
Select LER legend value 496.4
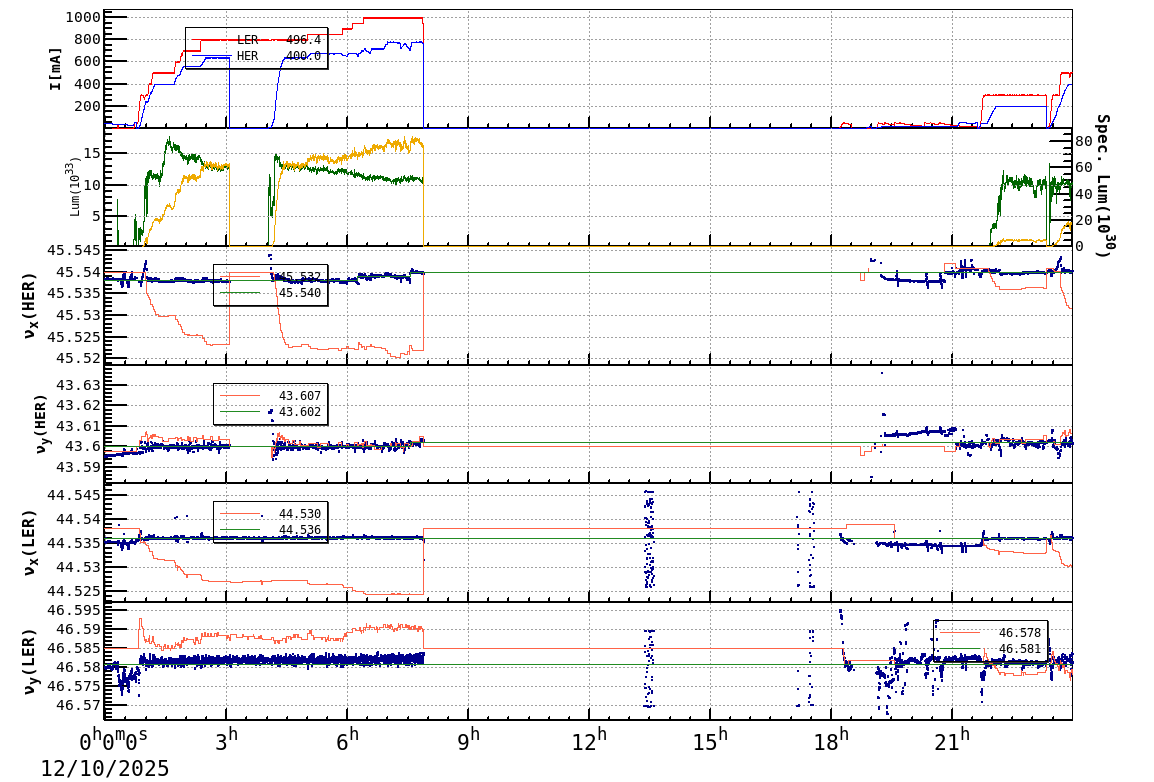[x=303, y=40]
